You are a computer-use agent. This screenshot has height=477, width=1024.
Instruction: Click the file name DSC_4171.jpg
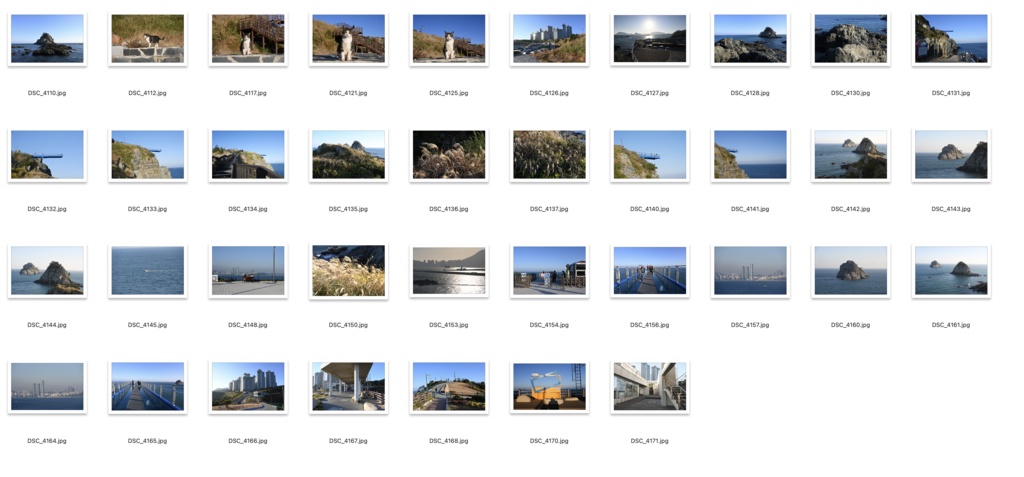(x=650, y=441)
